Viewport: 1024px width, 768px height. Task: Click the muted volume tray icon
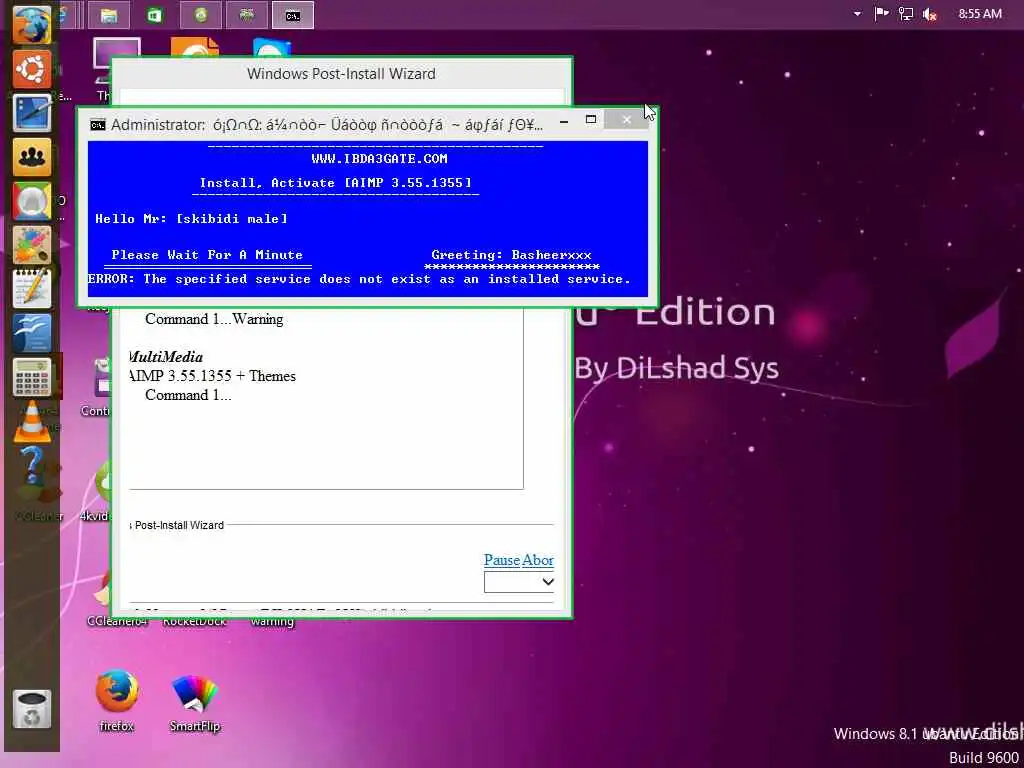point(930,14)
